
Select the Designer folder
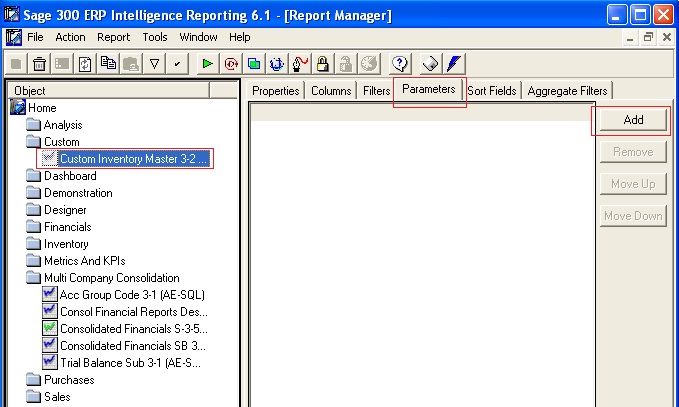(65, 210)
